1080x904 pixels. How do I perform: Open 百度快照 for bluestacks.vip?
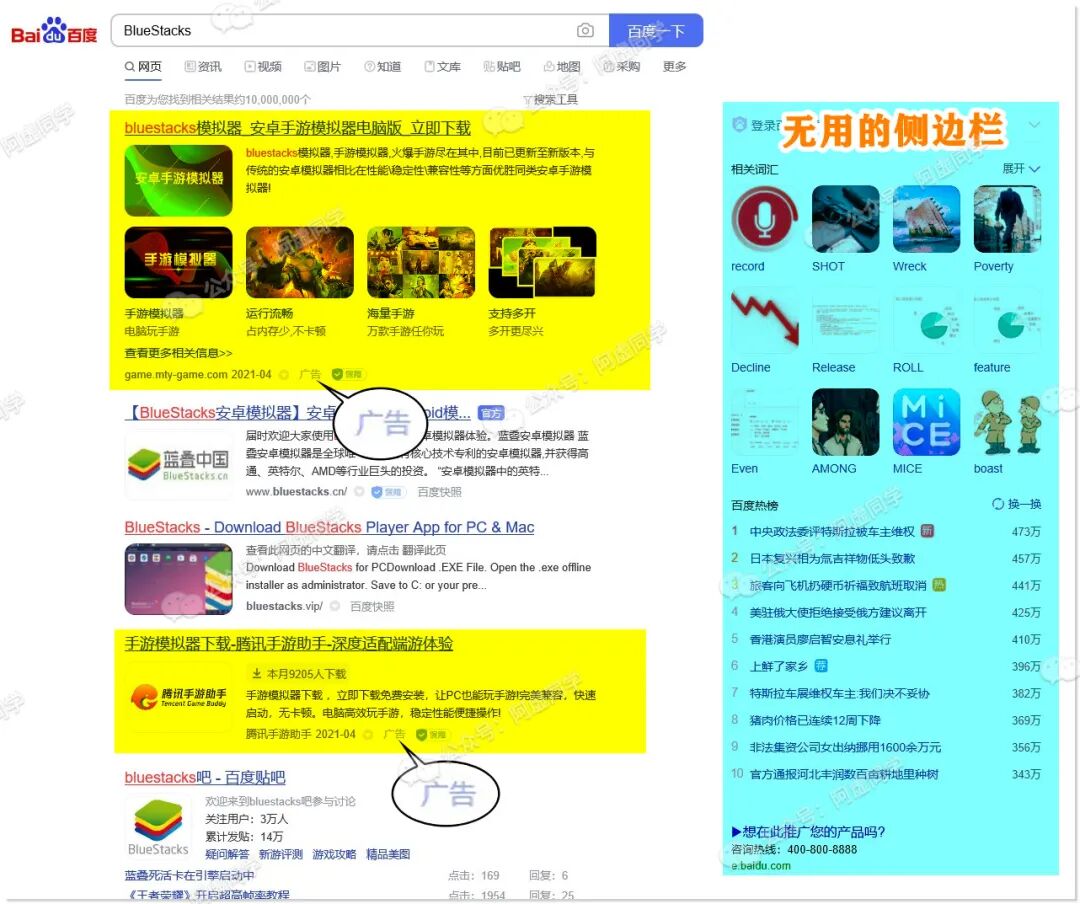[372, 606]
